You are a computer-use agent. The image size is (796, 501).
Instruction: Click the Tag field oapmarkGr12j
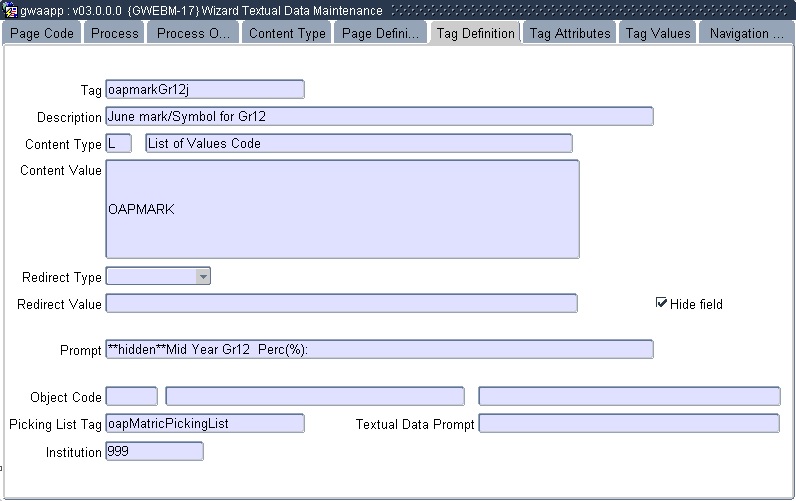(x=205, y=89)
